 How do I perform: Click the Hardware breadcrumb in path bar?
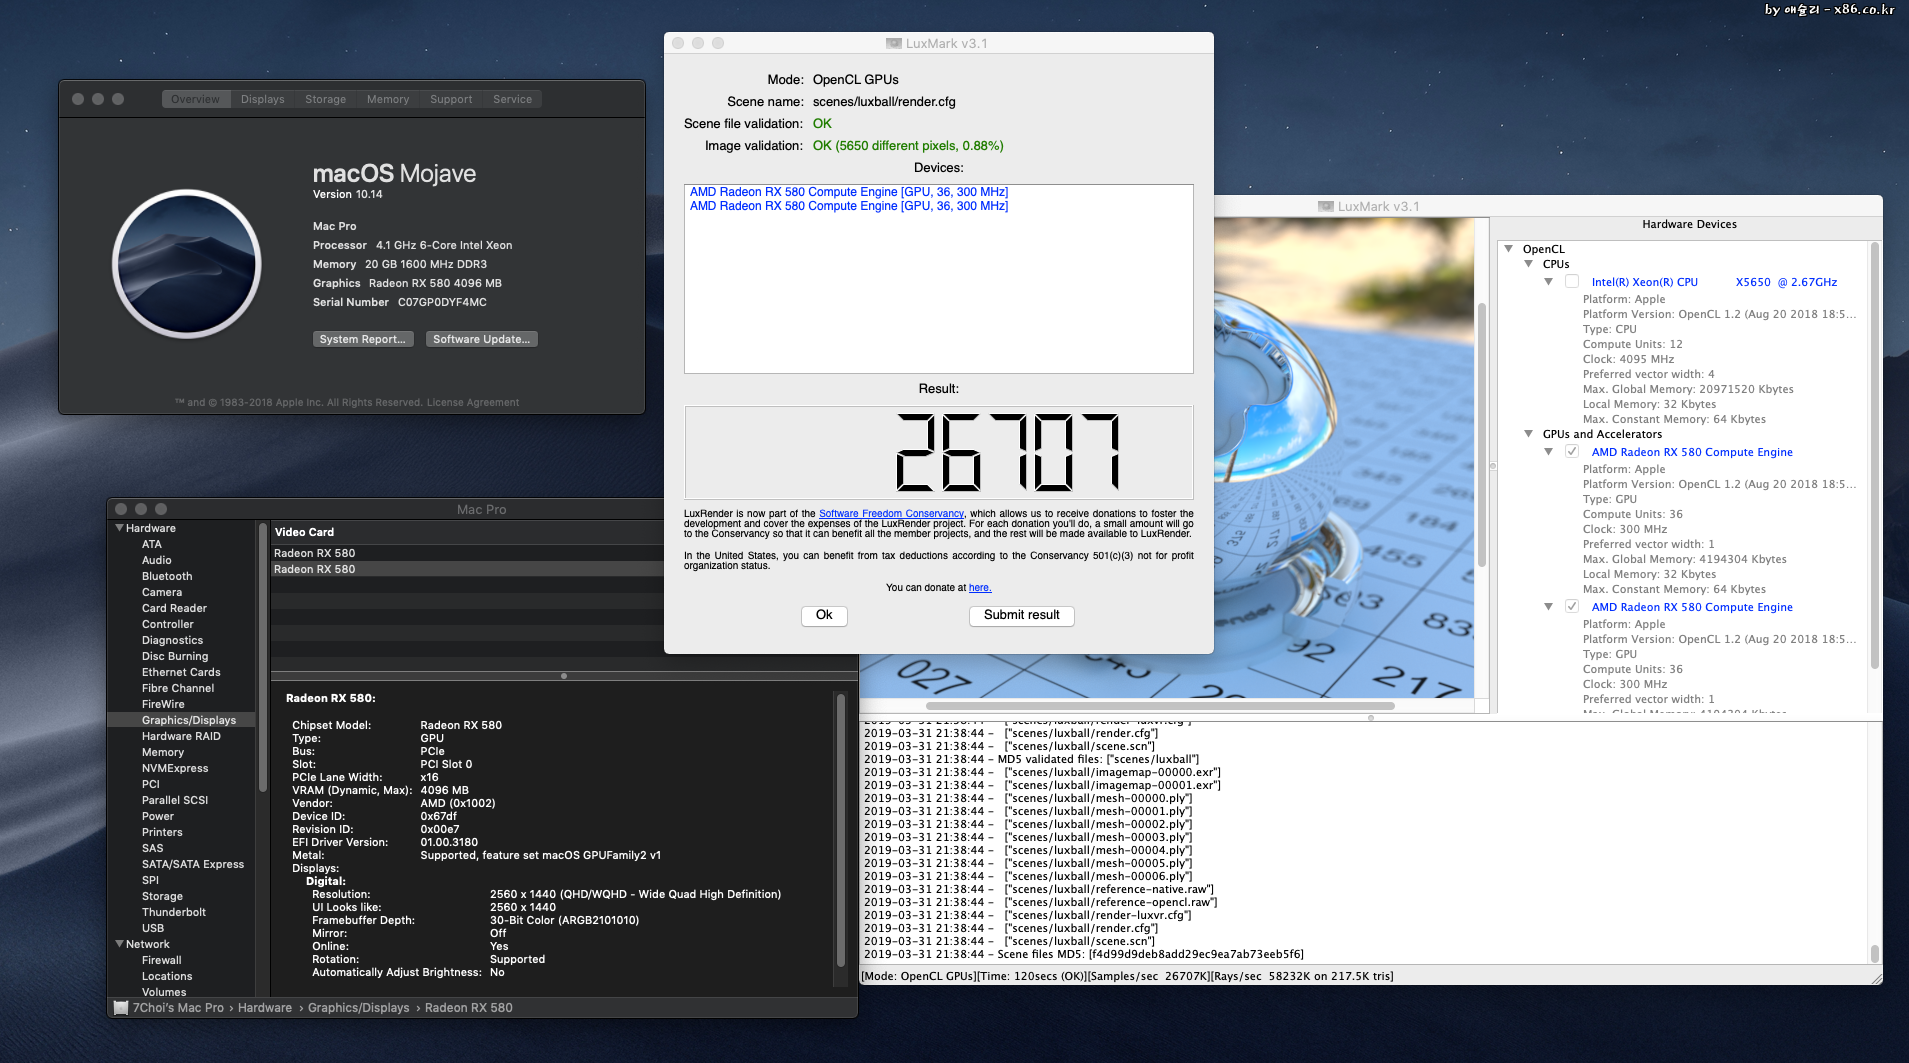tap(265, 1008)
